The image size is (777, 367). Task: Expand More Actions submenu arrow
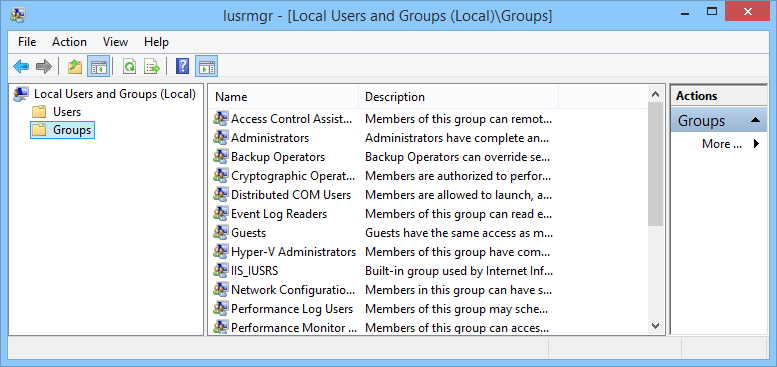point(756,144)
